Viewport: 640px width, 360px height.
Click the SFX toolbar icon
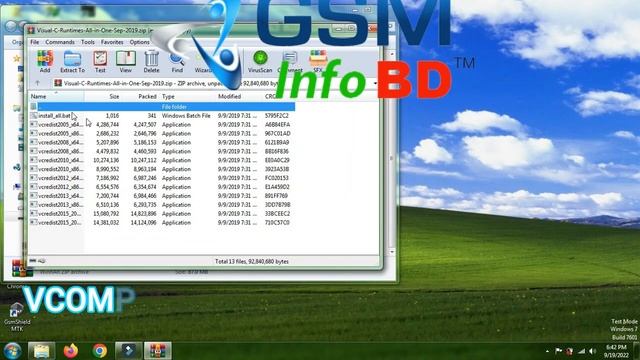point(318,61)
